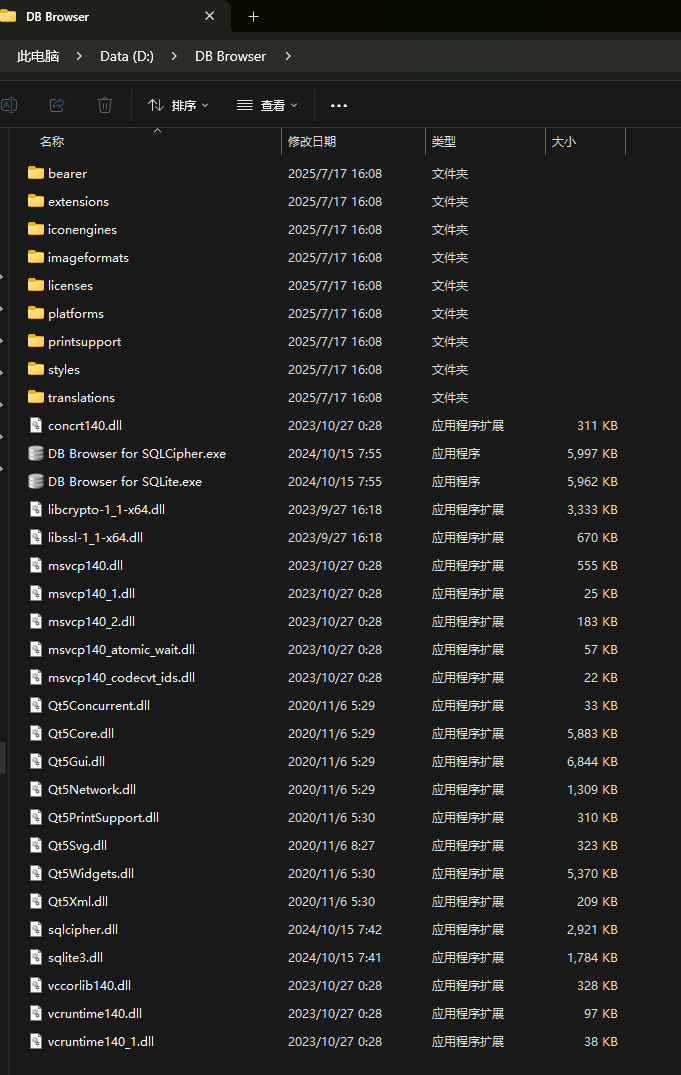681x1075 pixels.
Task: Click the Qt5Core.dll file icon
Action: pyautogui.click(x=36, y=733)
